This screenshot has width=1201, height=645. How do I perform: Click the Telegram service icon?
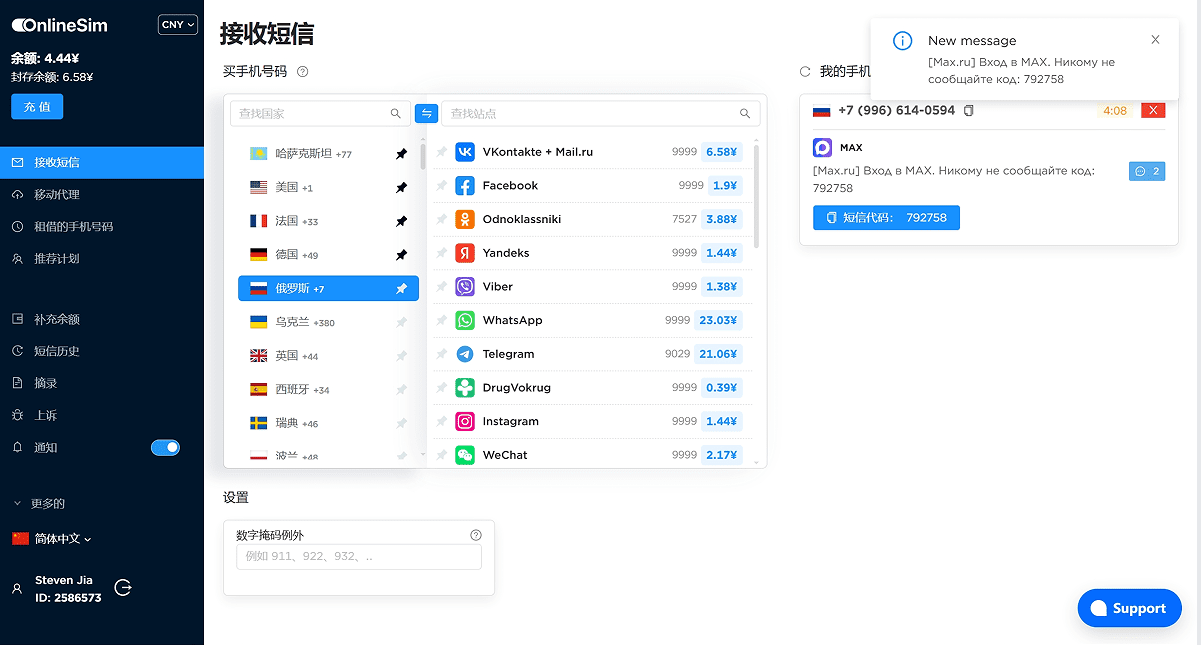[x=465, y=354]
